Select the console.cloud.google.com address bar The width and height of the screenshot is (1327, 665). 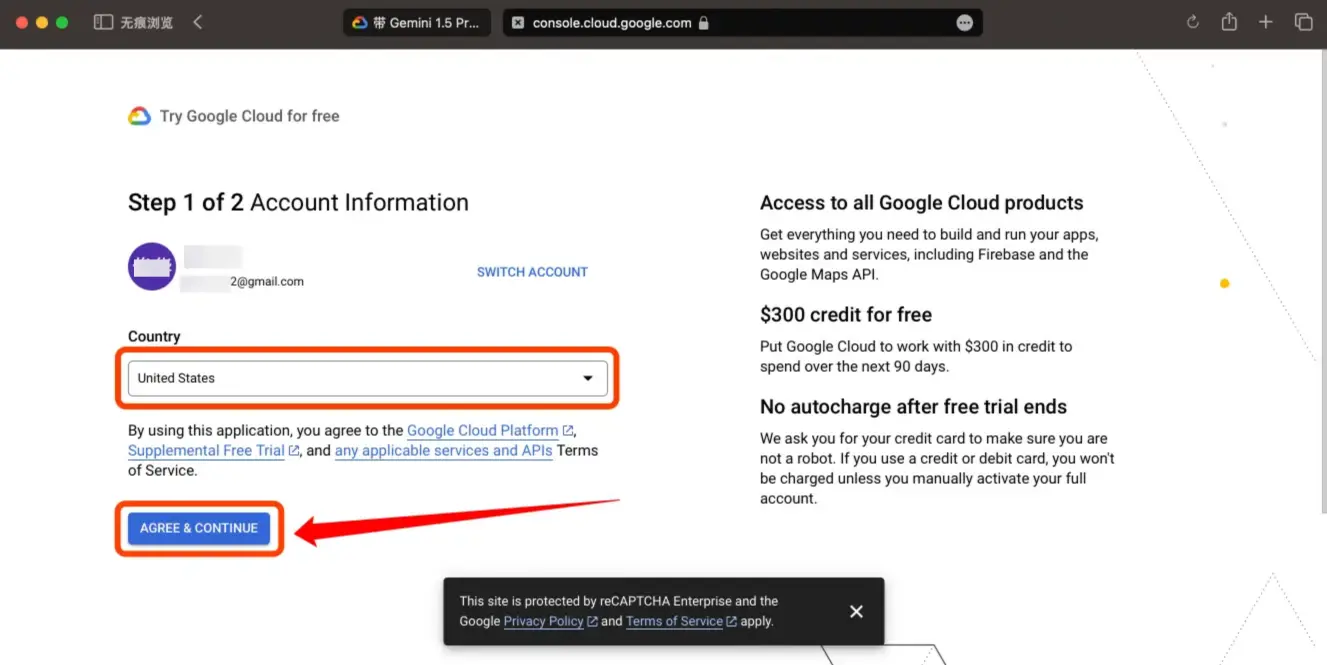[742, 23]
